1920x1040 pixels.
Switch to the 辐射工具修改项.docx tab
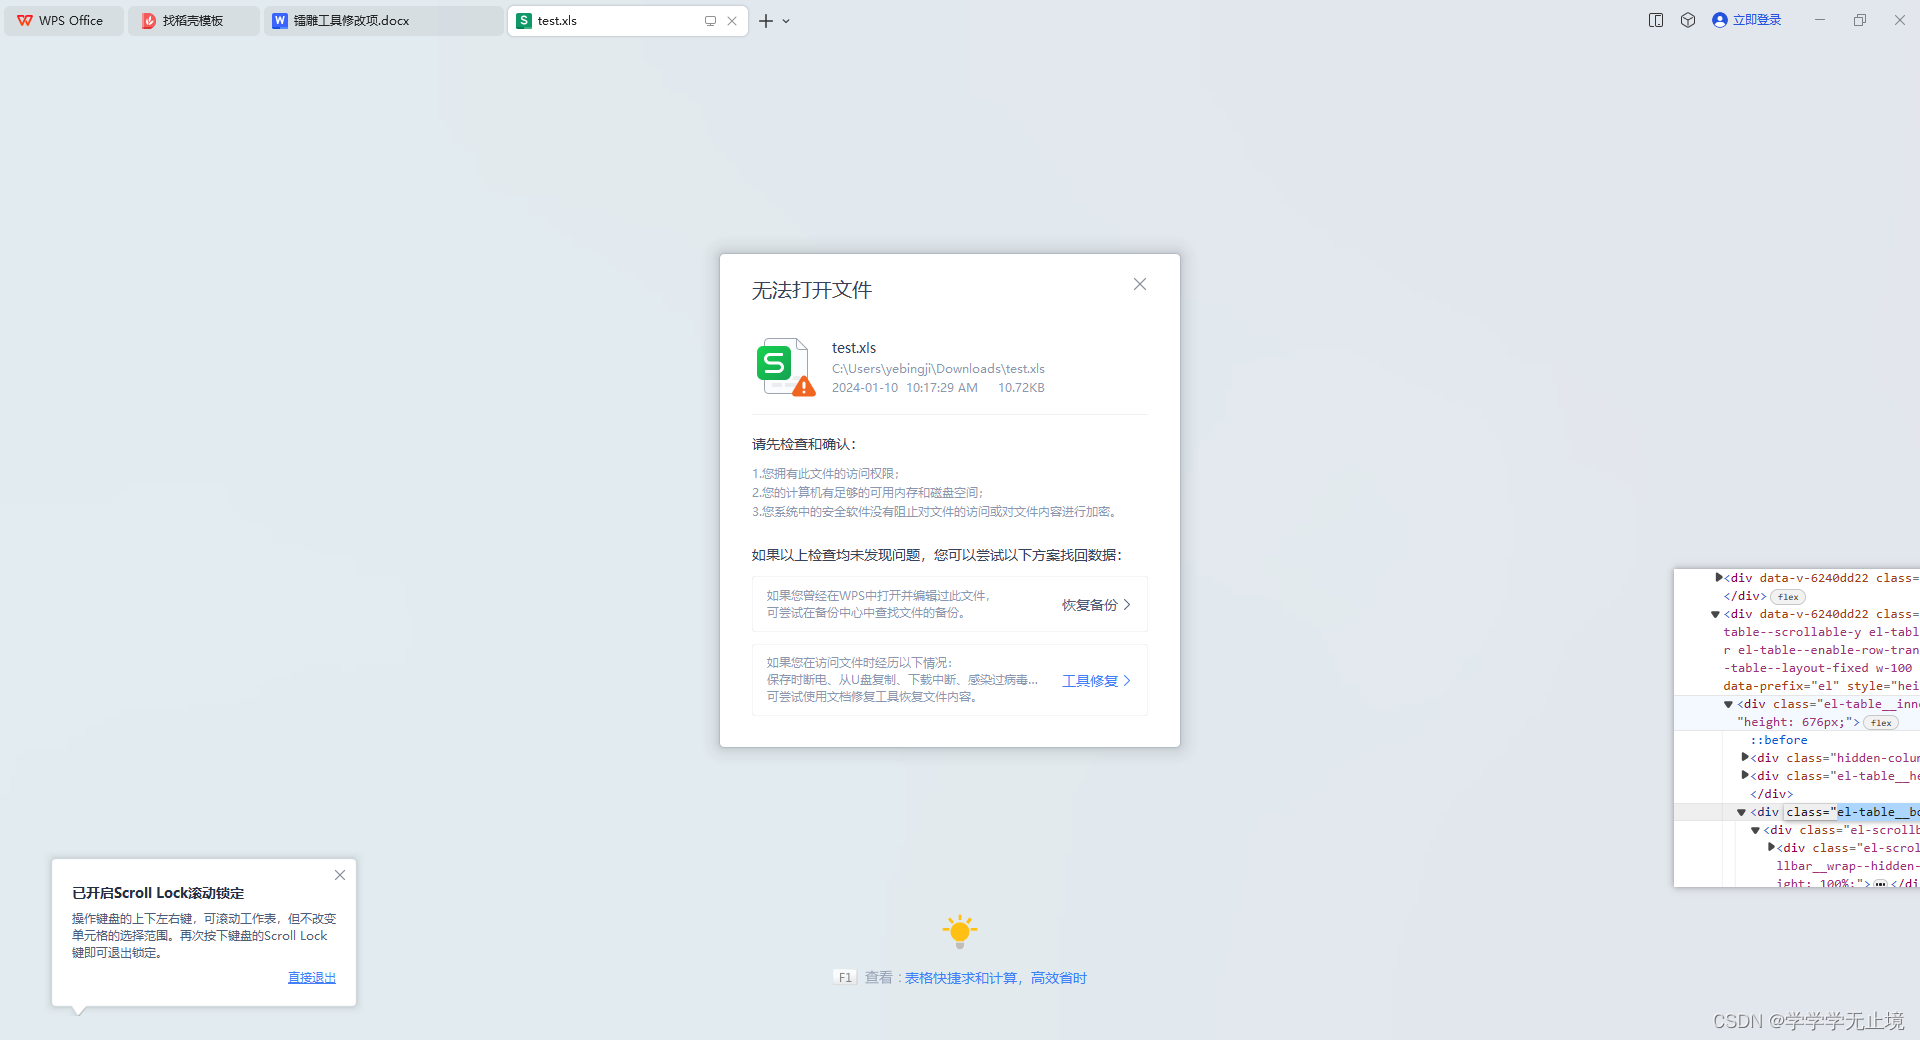click(x=384, y=21)
